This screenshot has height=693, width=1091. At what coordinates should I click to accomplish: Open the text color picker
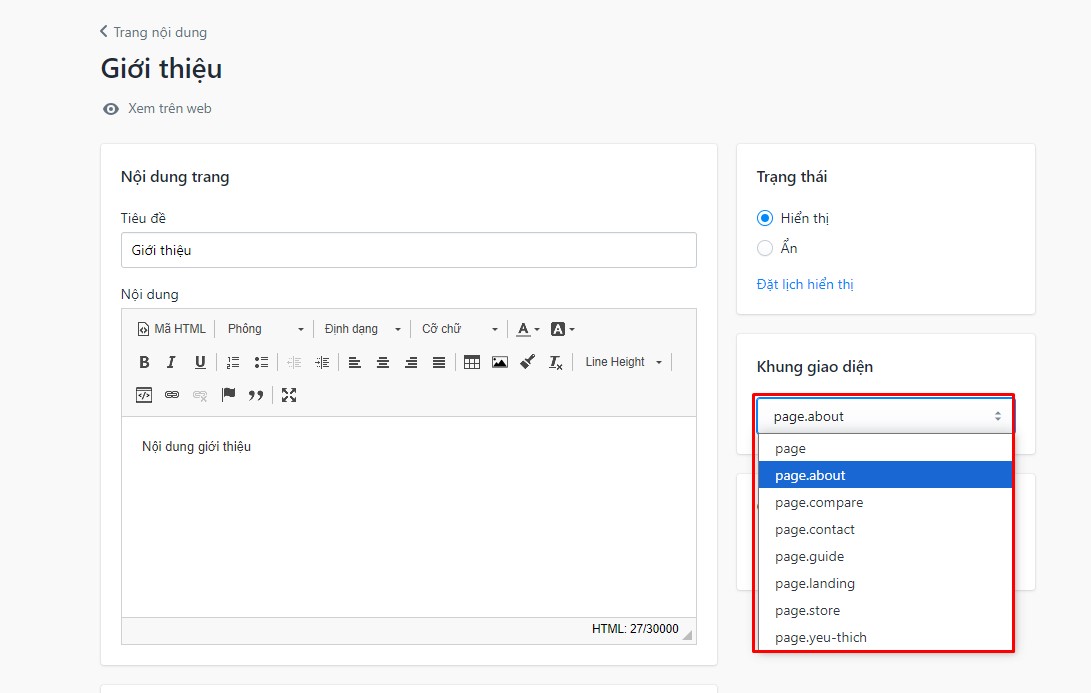tap(527, 329)
